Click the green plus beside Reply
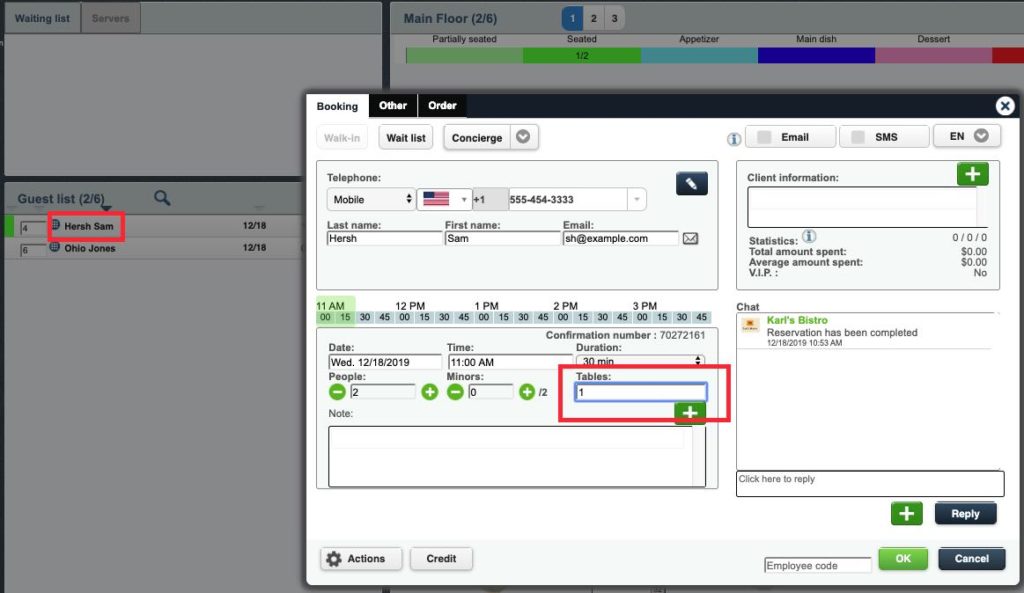1024x593 pixels. (x=906, y=513)
